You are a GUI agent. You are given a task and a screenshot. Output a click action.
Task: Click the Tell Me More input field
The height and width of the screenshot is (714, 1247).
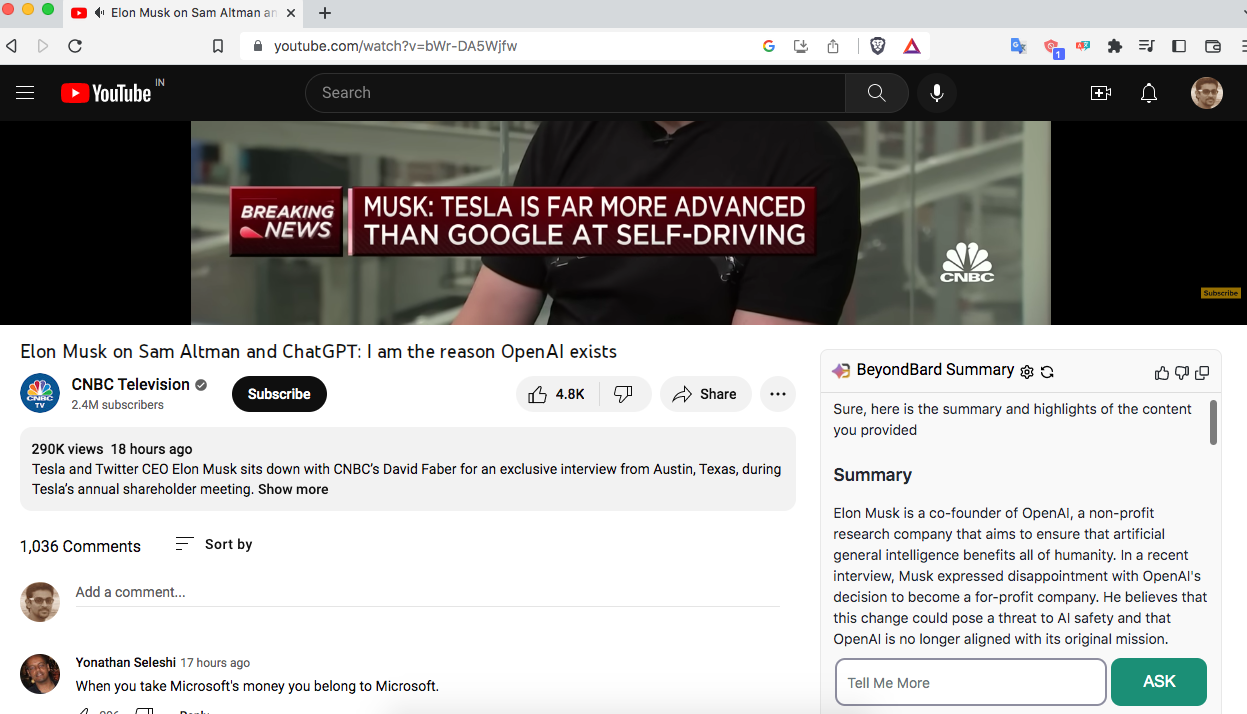970,682
